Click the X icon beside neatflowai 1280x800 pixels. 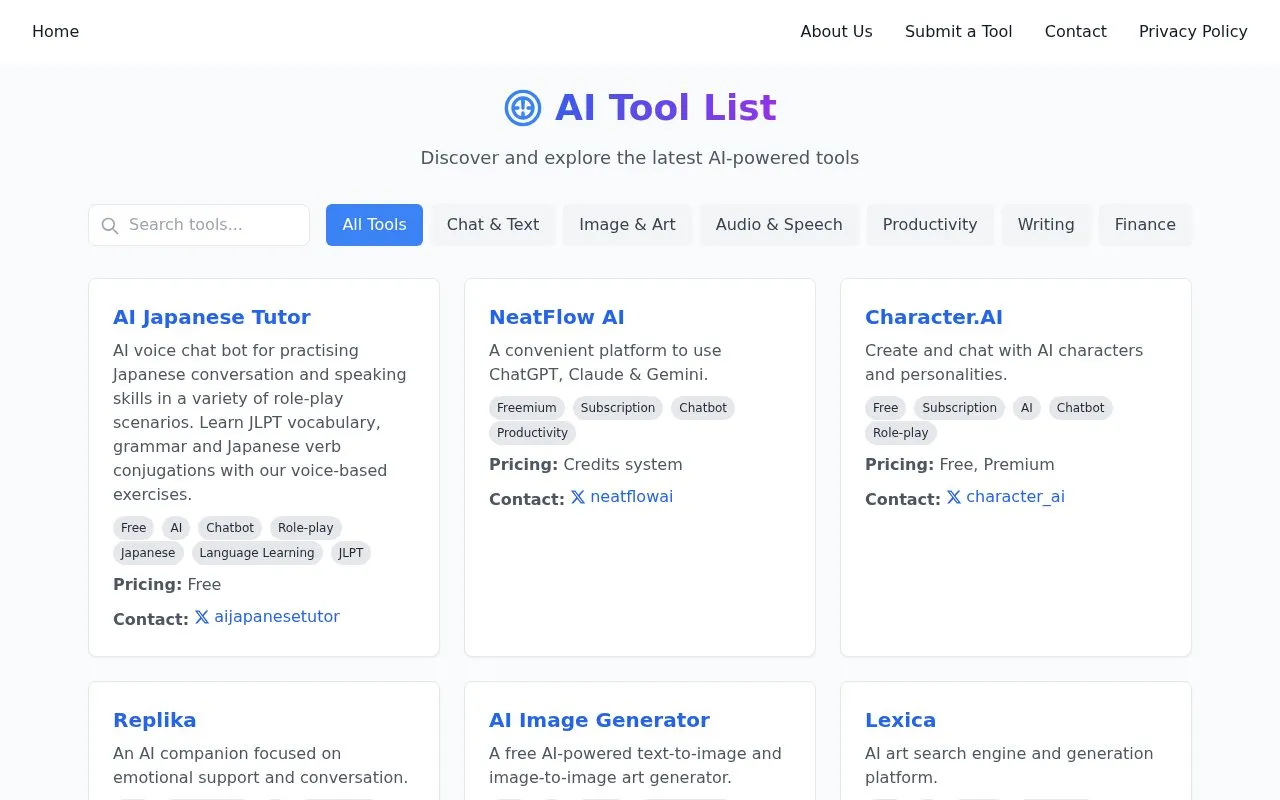[x=578, y=497]
